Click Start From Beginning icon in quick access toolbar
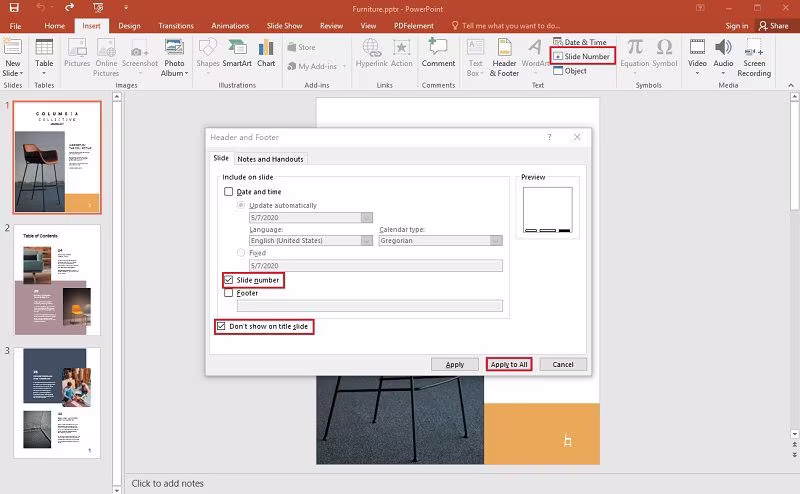 tap(98, 8)
